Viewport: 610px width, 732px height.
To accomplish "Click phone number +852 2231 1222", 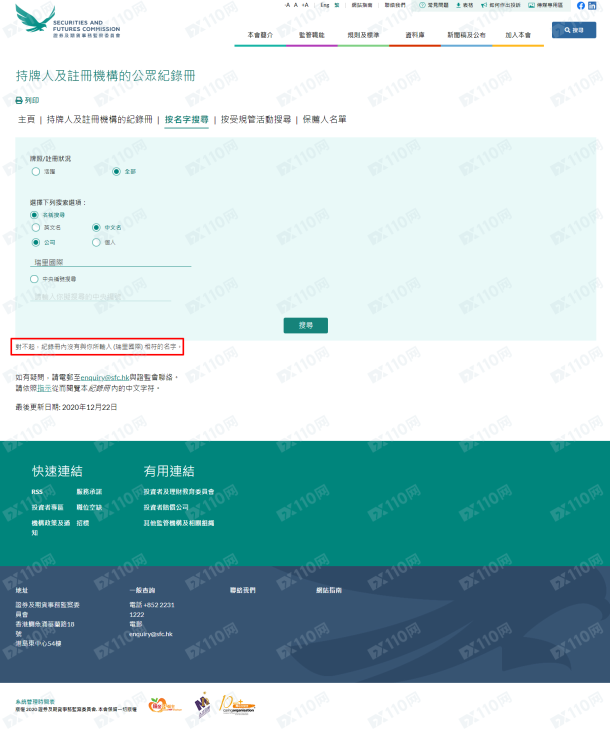I will 152,610.
